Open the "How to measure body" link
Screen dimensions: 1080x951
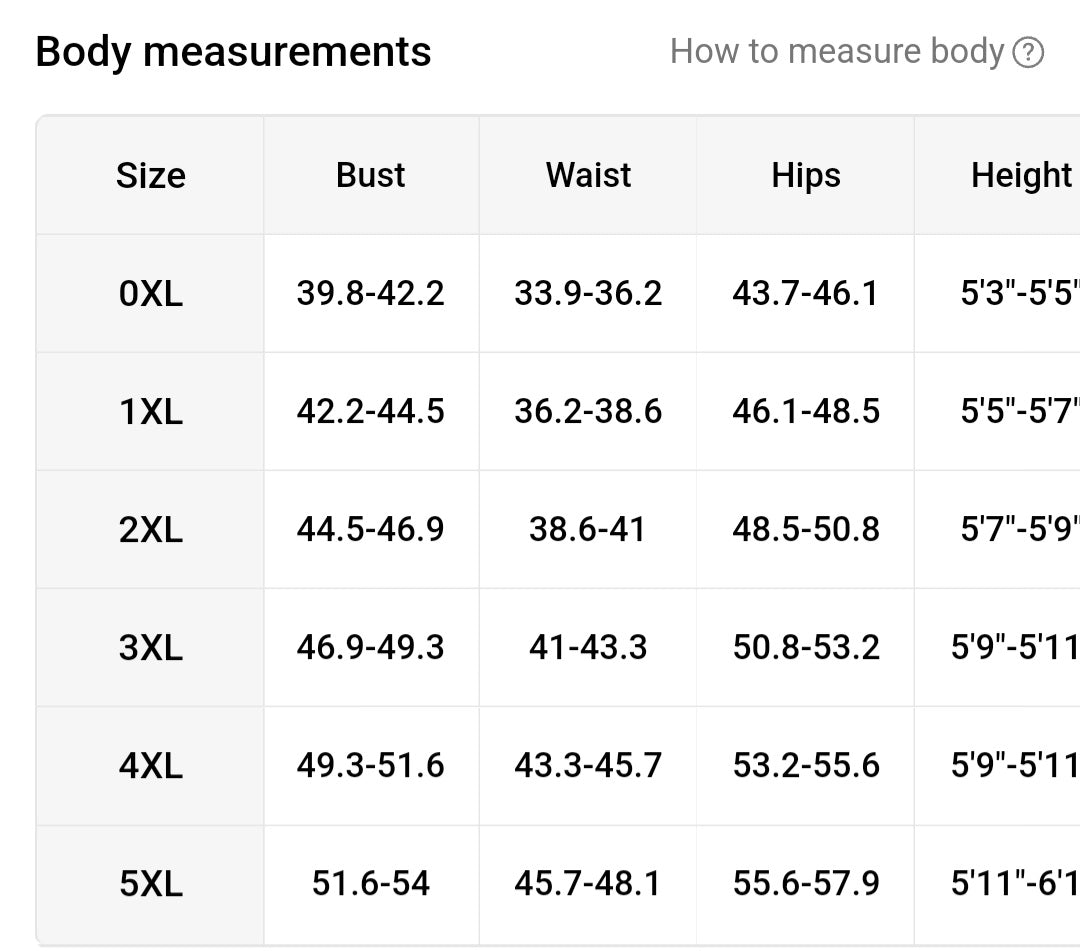[x=836, y=51]
